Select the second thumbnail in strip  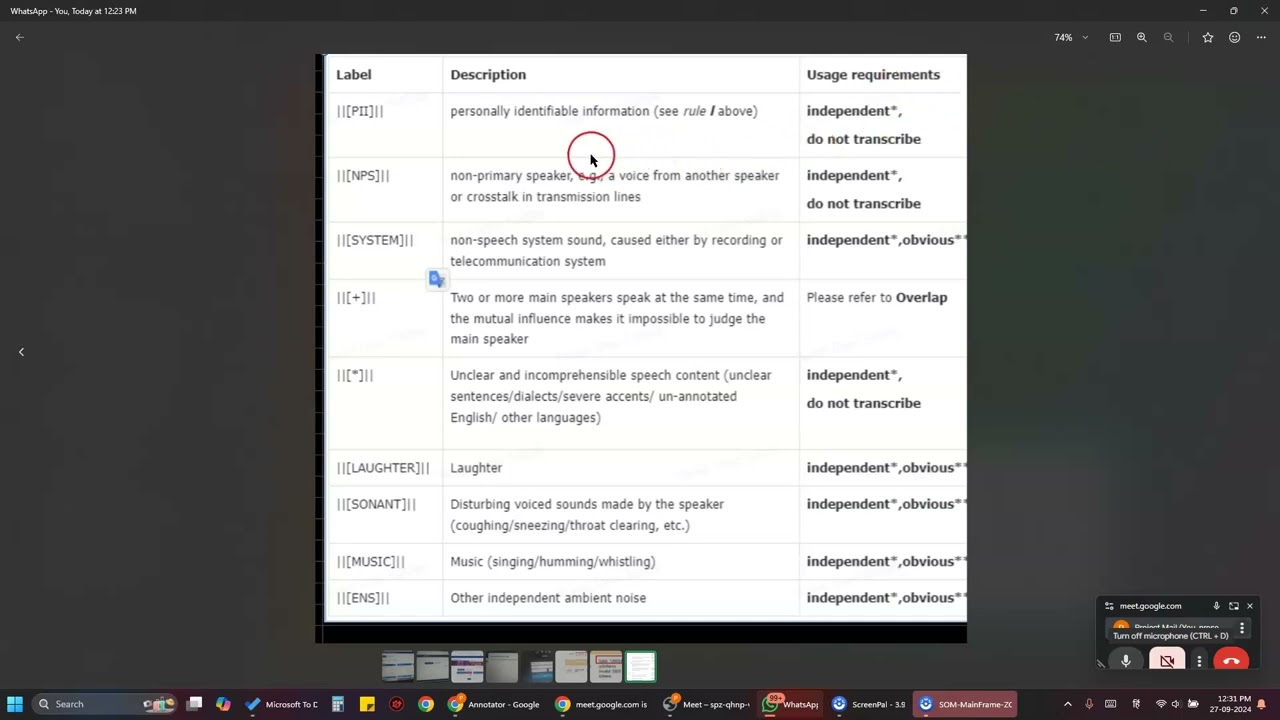point(432,667)
